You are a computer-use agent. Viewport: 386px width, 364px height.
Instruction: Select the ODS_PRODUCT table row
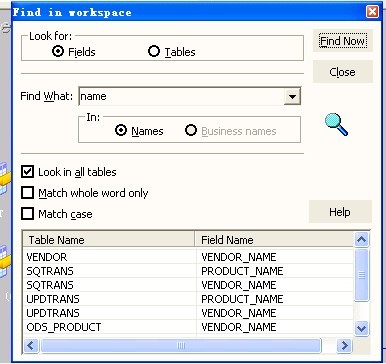tap(188, 327)
